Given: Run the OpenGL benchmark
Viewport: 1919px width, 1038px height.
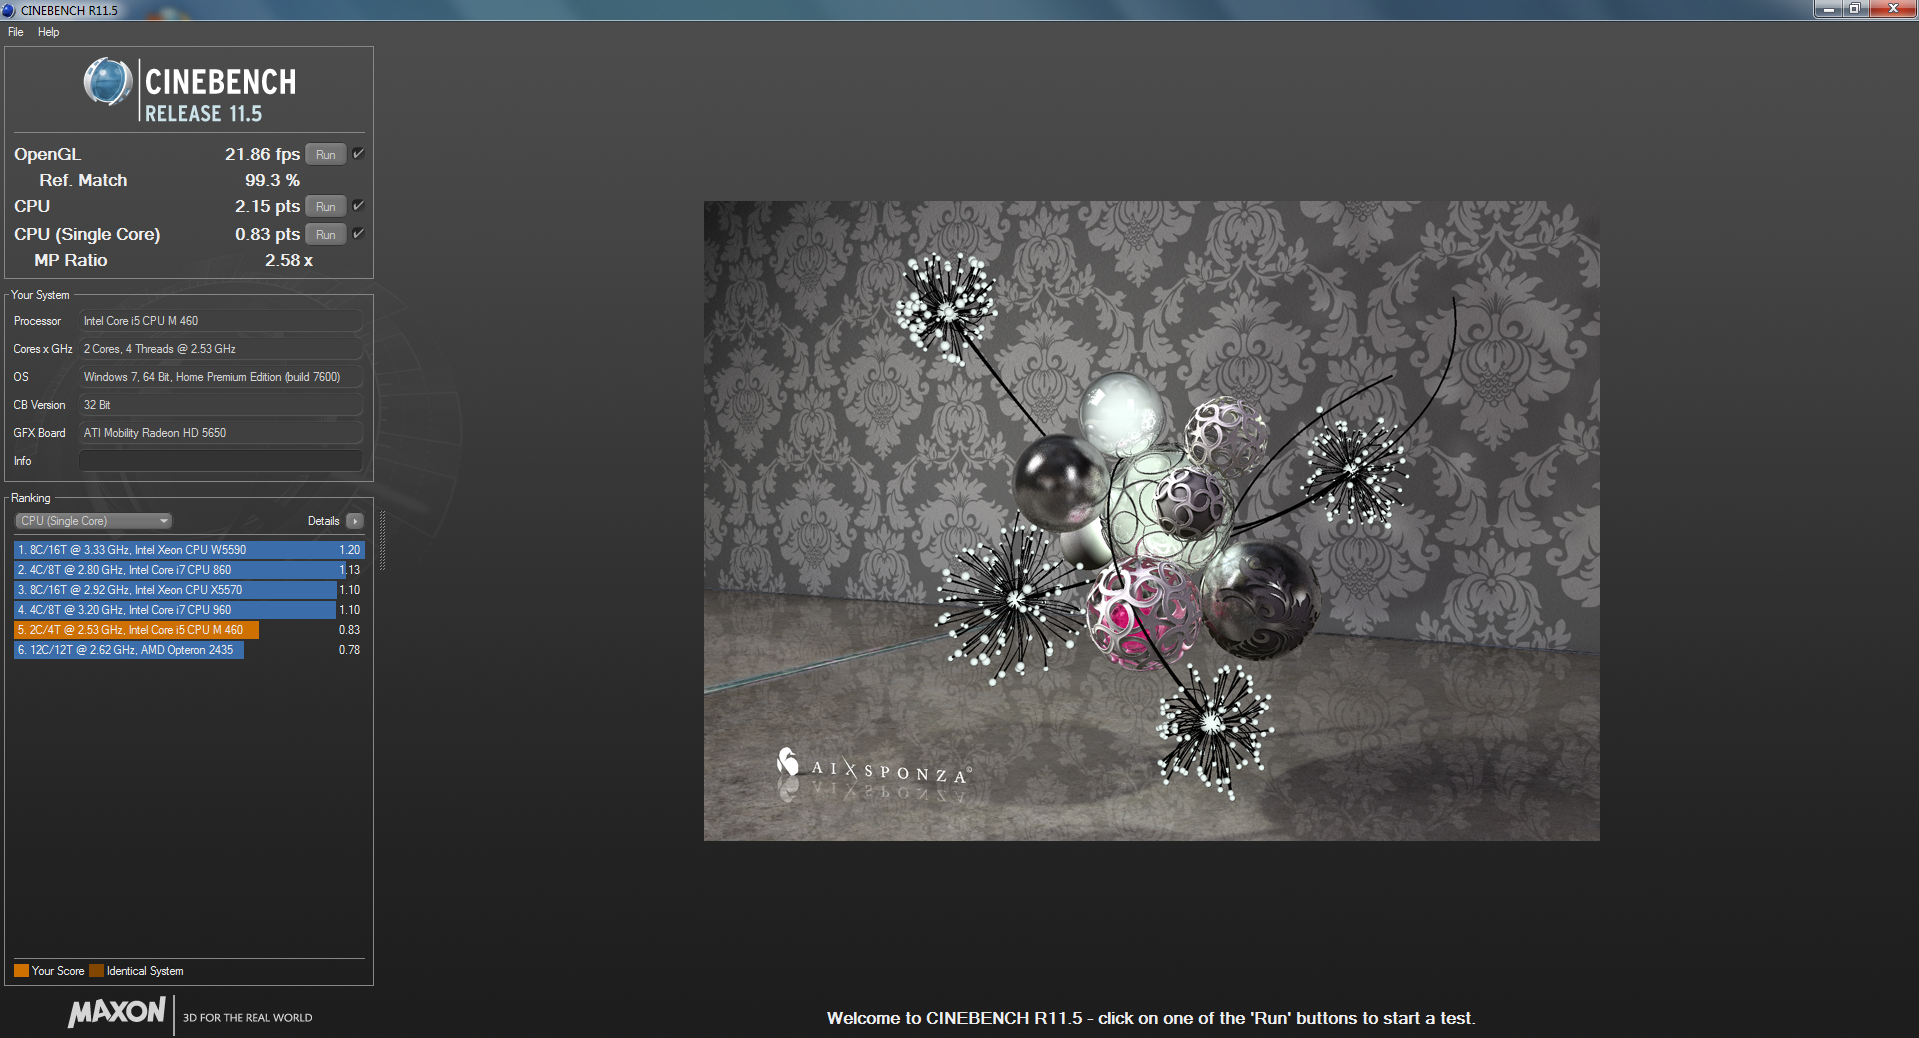Looking at the screenshot, I should 325,155.
